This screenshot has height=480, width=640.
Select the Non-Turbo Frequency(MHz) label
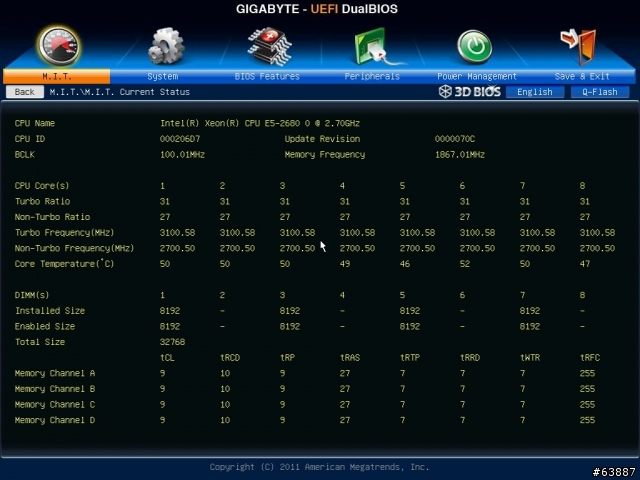click(x=74, y=248)
